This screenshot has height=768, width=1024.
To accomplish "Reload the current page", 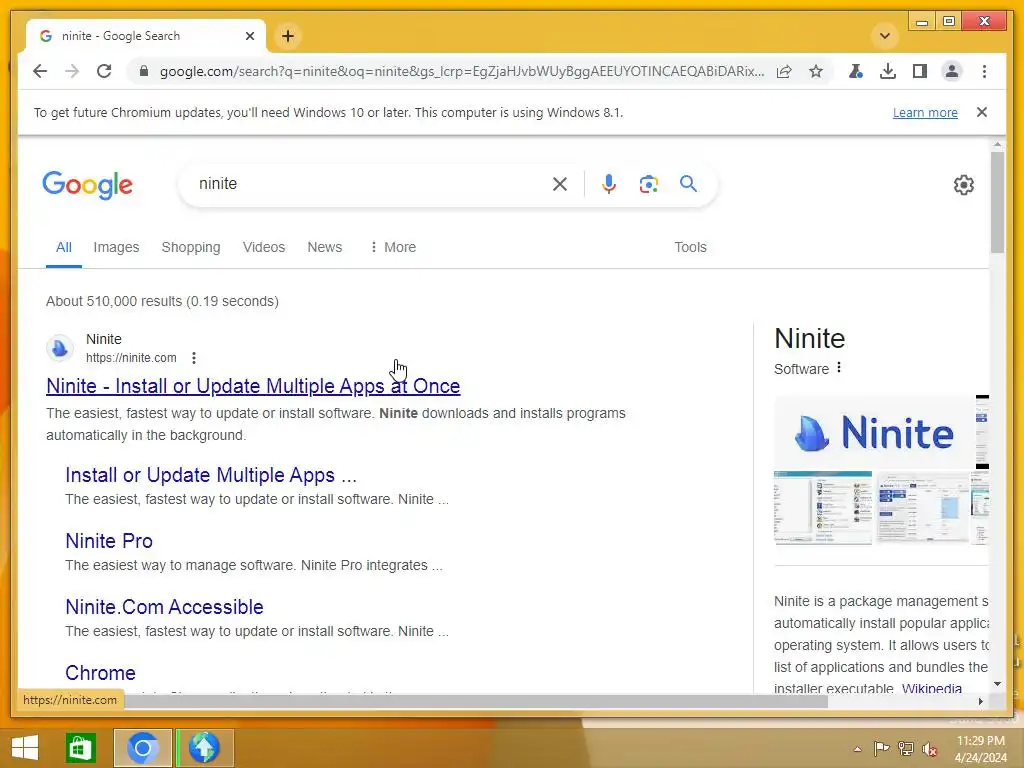I will pyautogui.click(x=104, y=71).
